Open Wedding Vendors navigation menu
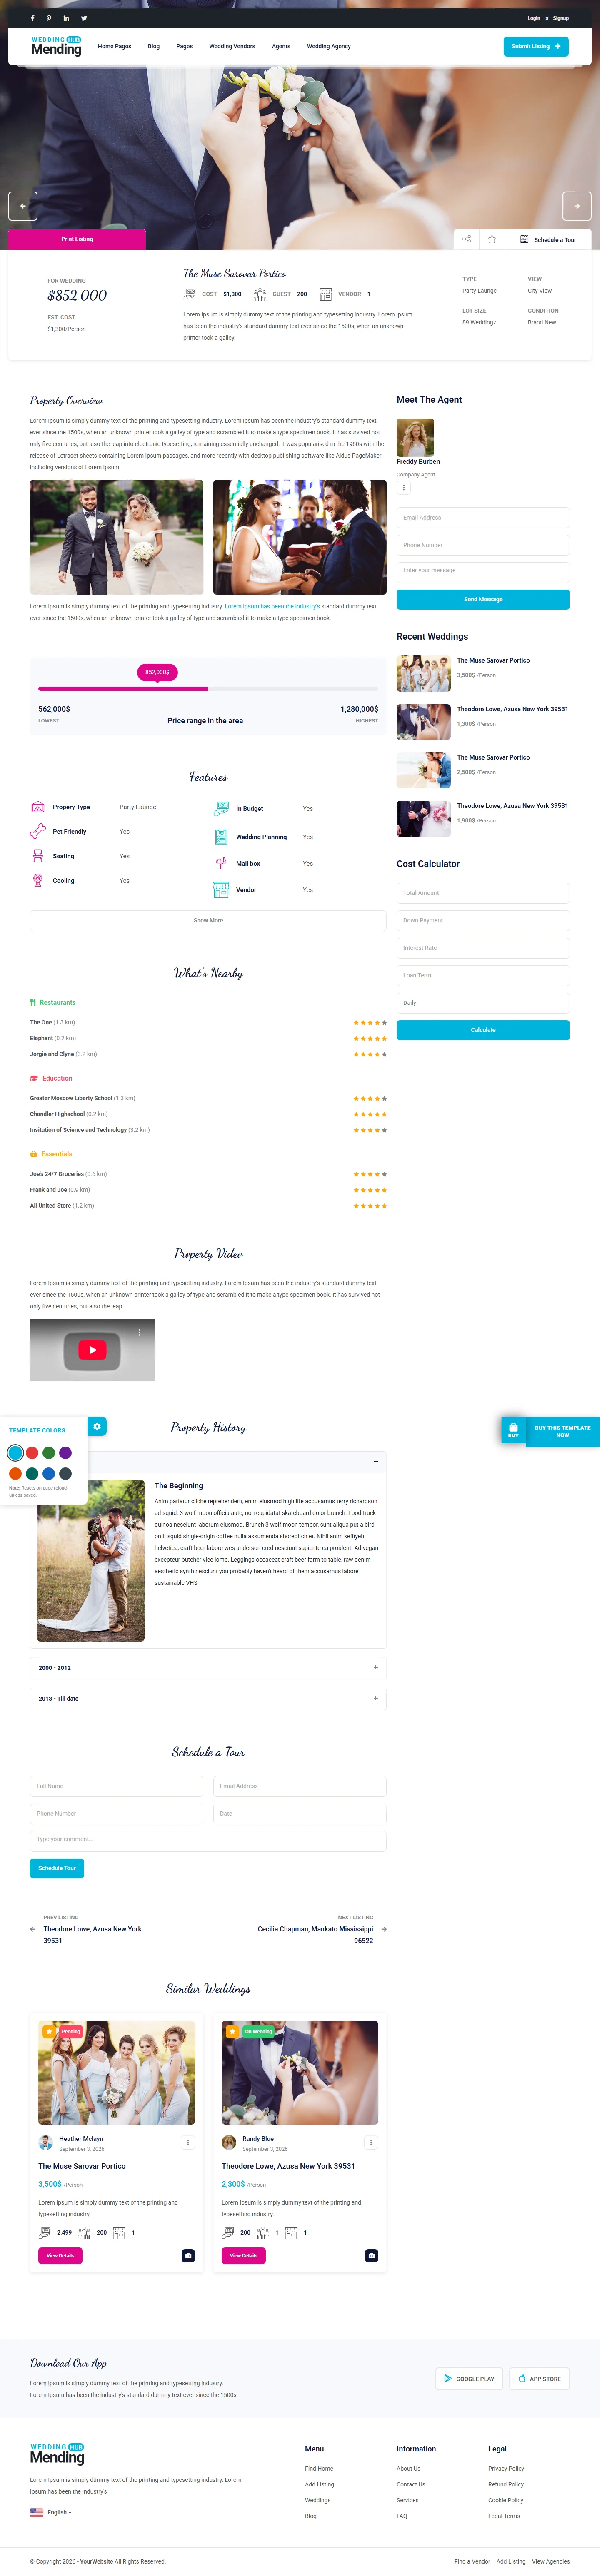The height and width of the screenshot is (2576, 600). [x=232, y=46]
